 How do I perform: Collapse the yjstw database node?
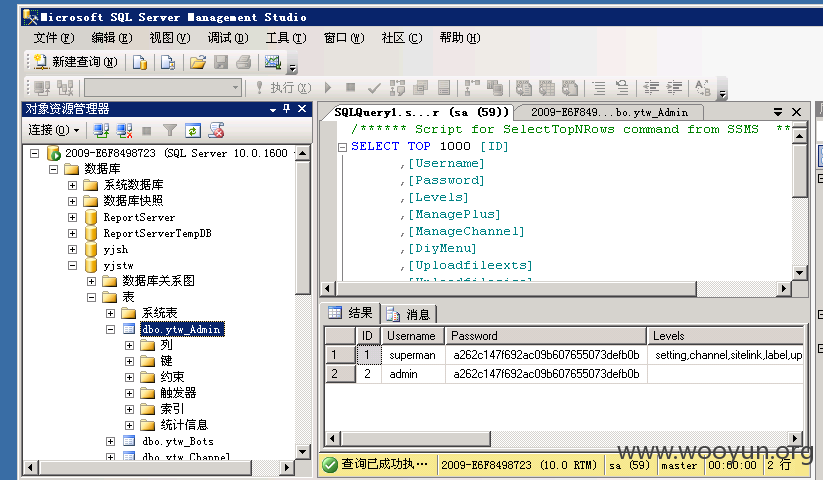click(x=72, y=265)
